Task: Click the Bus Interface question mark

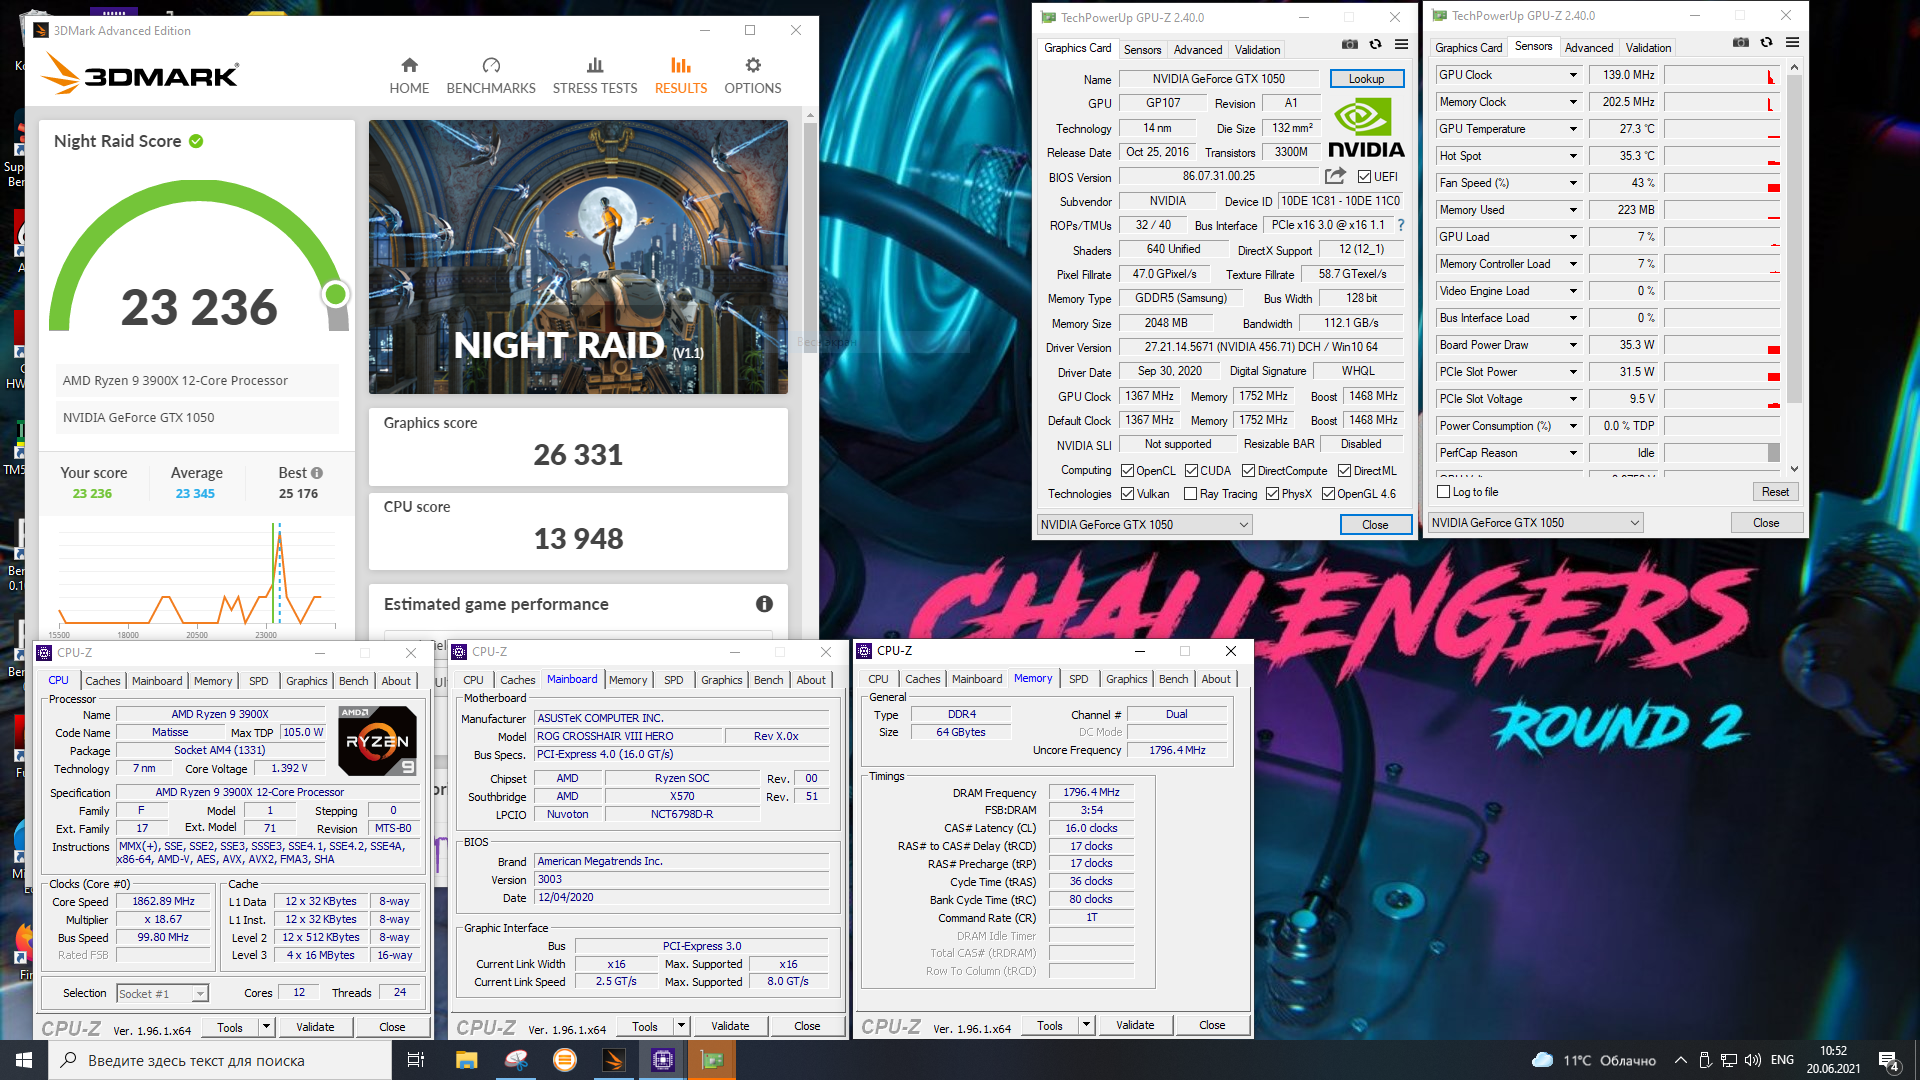Action: 1401,225
